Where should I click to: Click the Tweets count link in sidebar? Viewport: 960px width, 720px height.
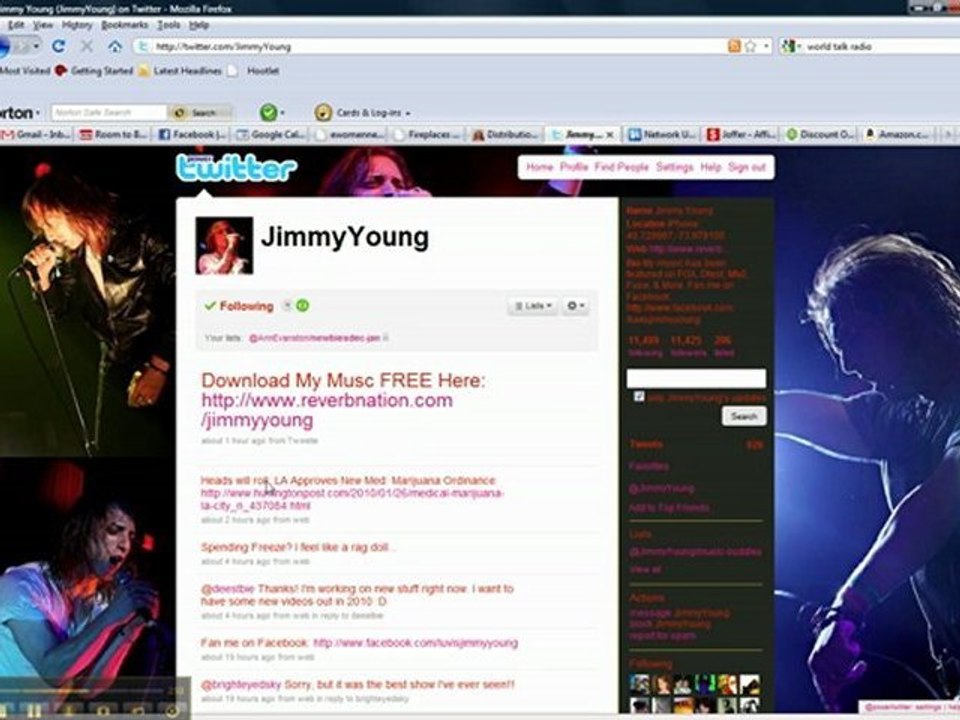[696, 444]
